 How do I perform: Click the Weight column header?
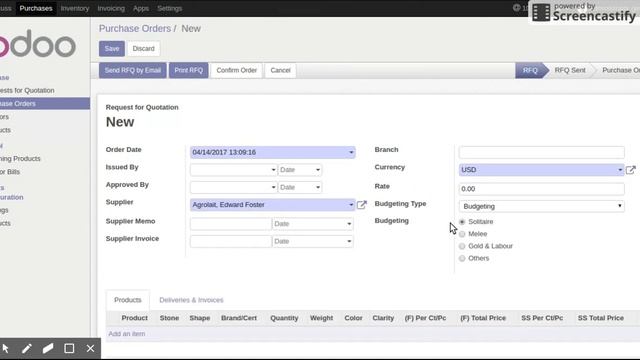point(321,318)
